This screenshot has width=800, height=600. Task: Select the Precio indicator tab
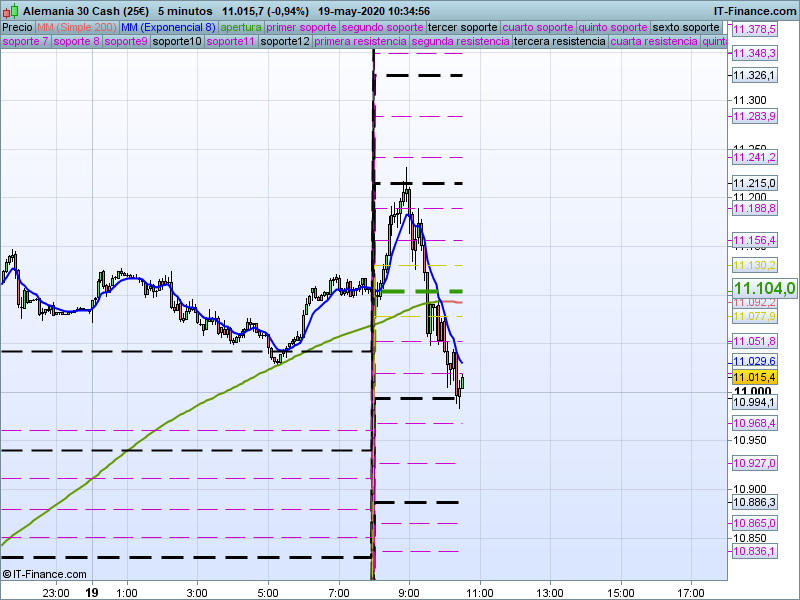point(17,28)
